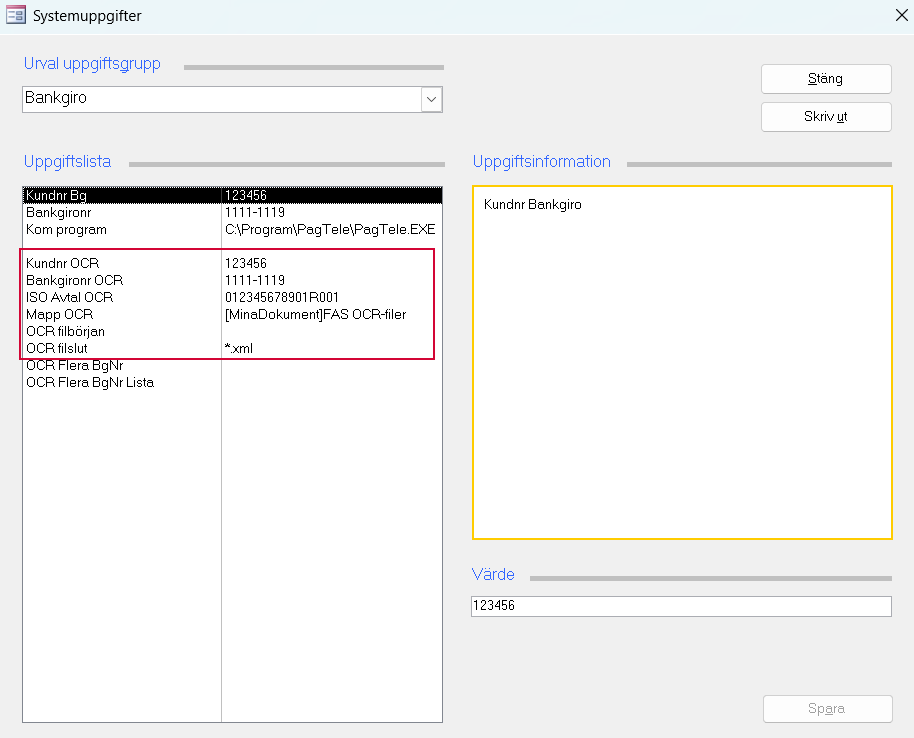Click the Stäng button

pos(826,79)
